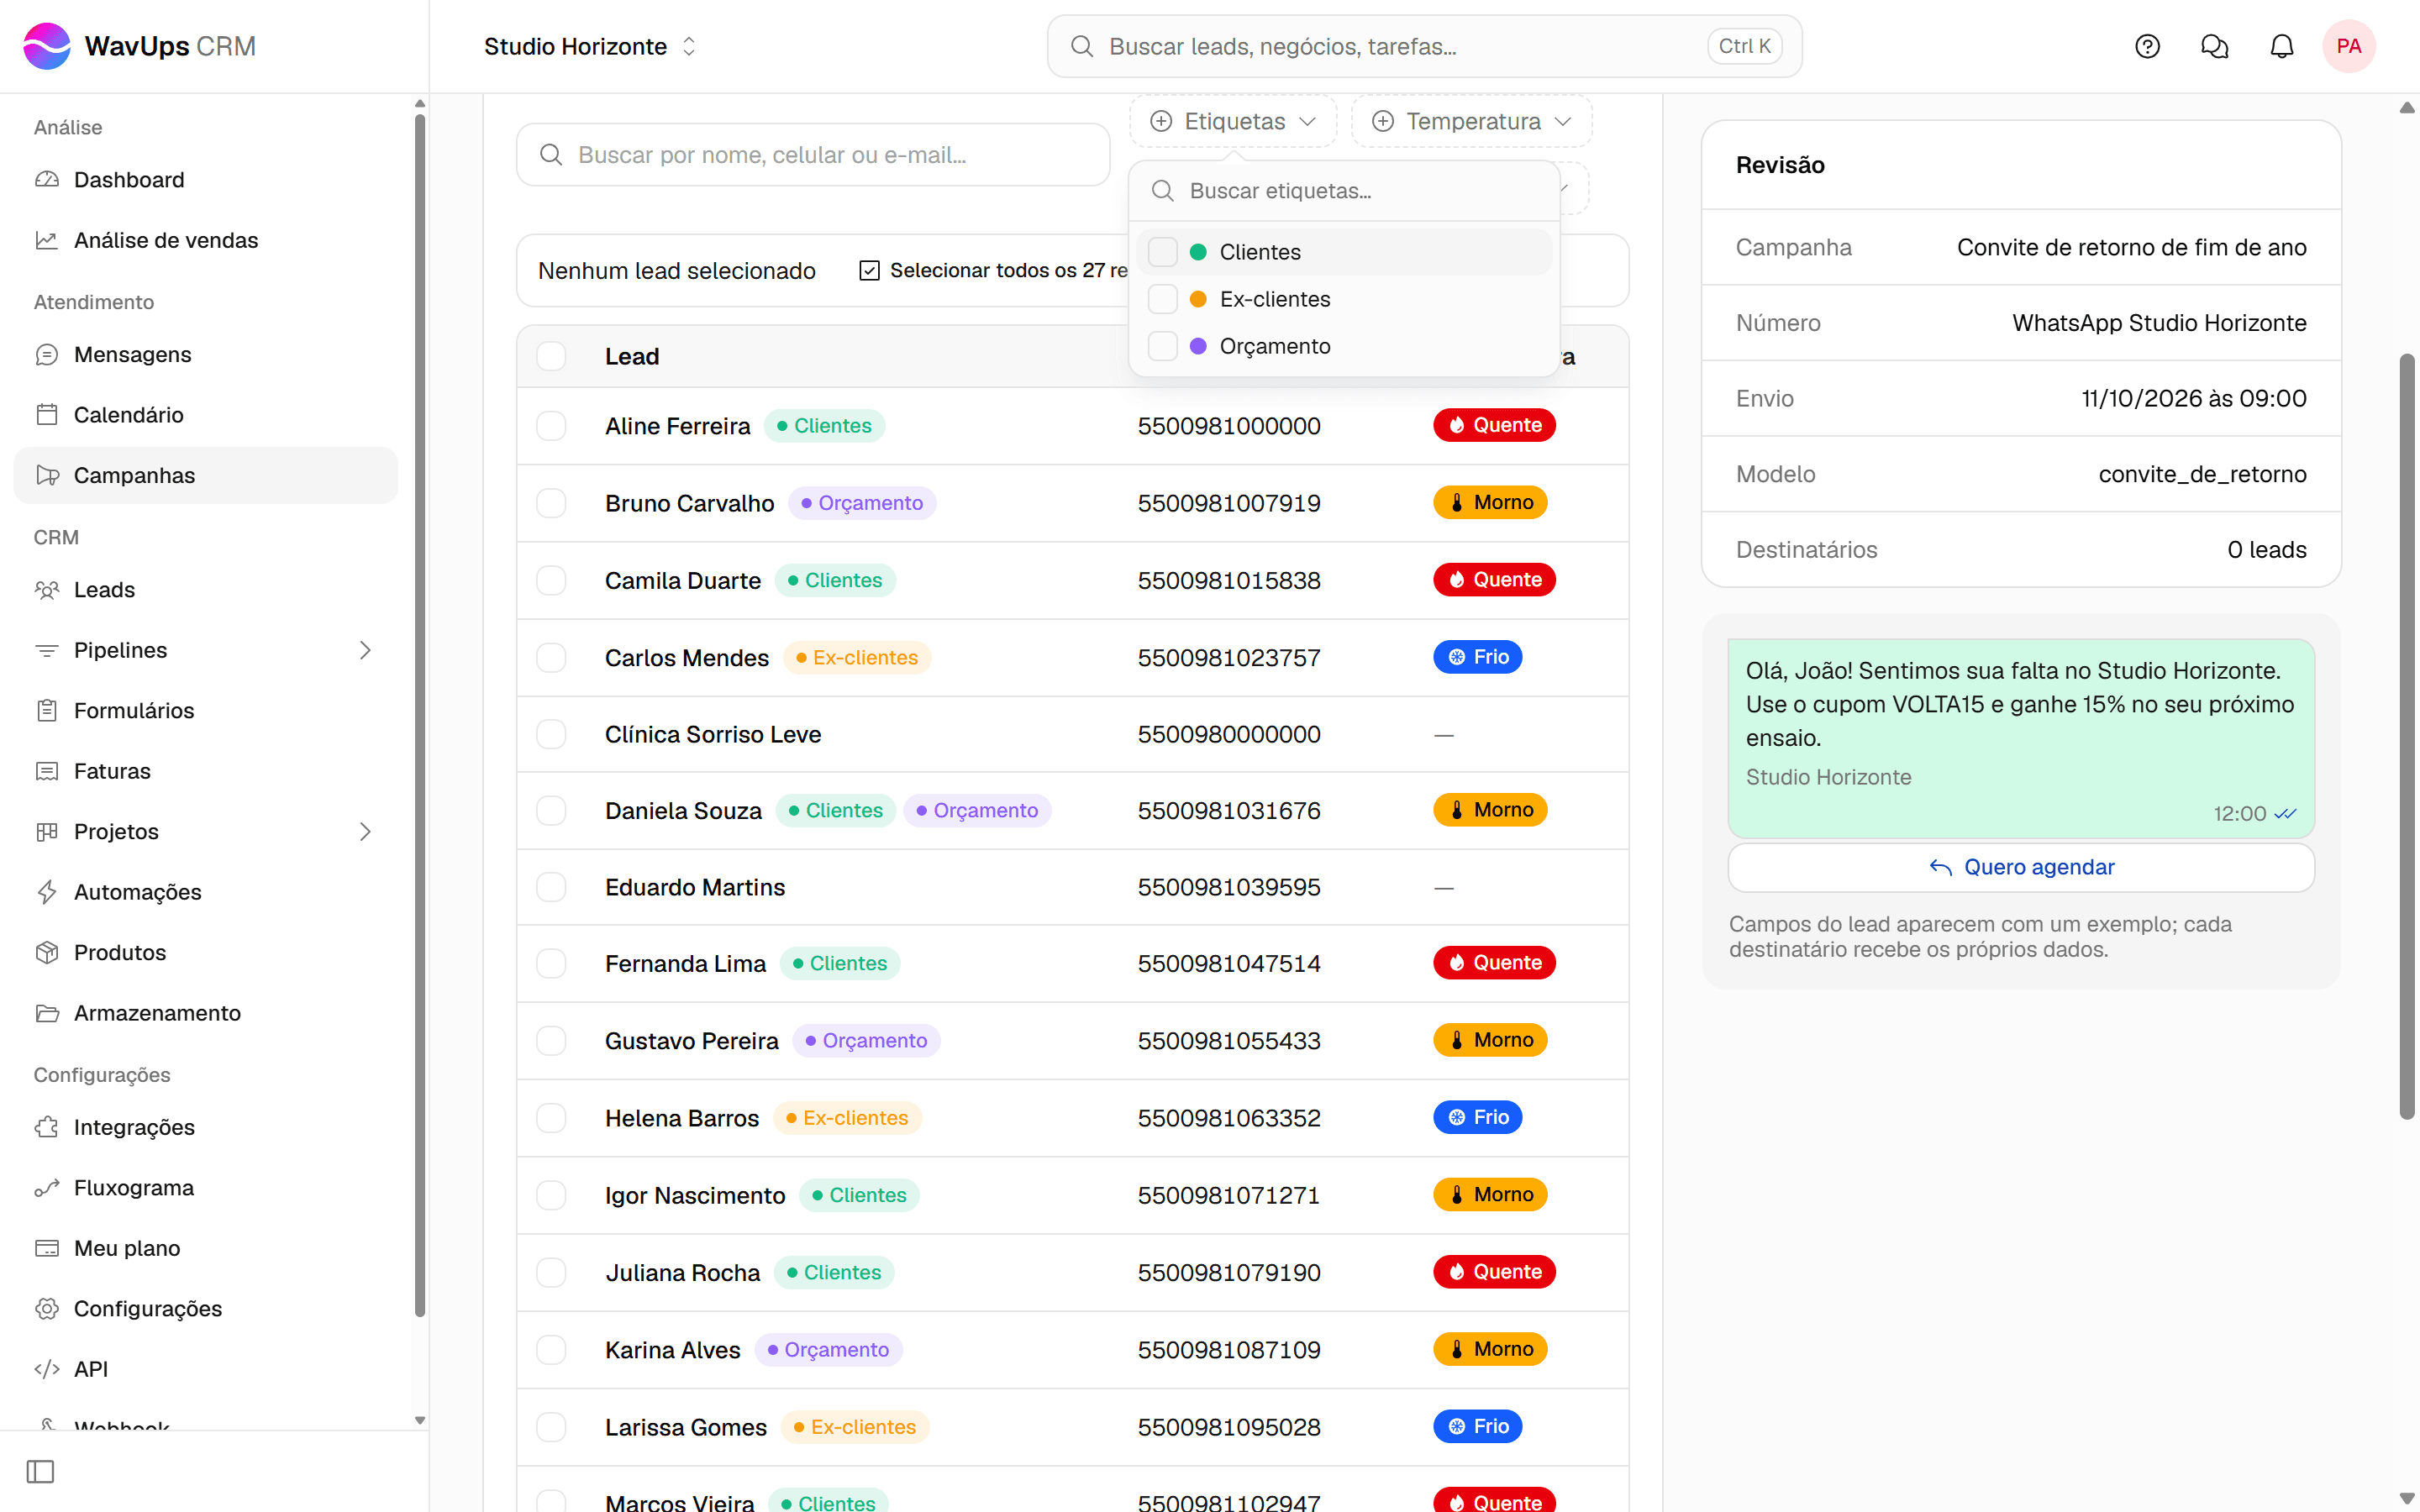The height and width of the screenshot is (1512, 2420).
Task: Check the Ex-clientes tag checkbox
Action: coord(1162,299)
